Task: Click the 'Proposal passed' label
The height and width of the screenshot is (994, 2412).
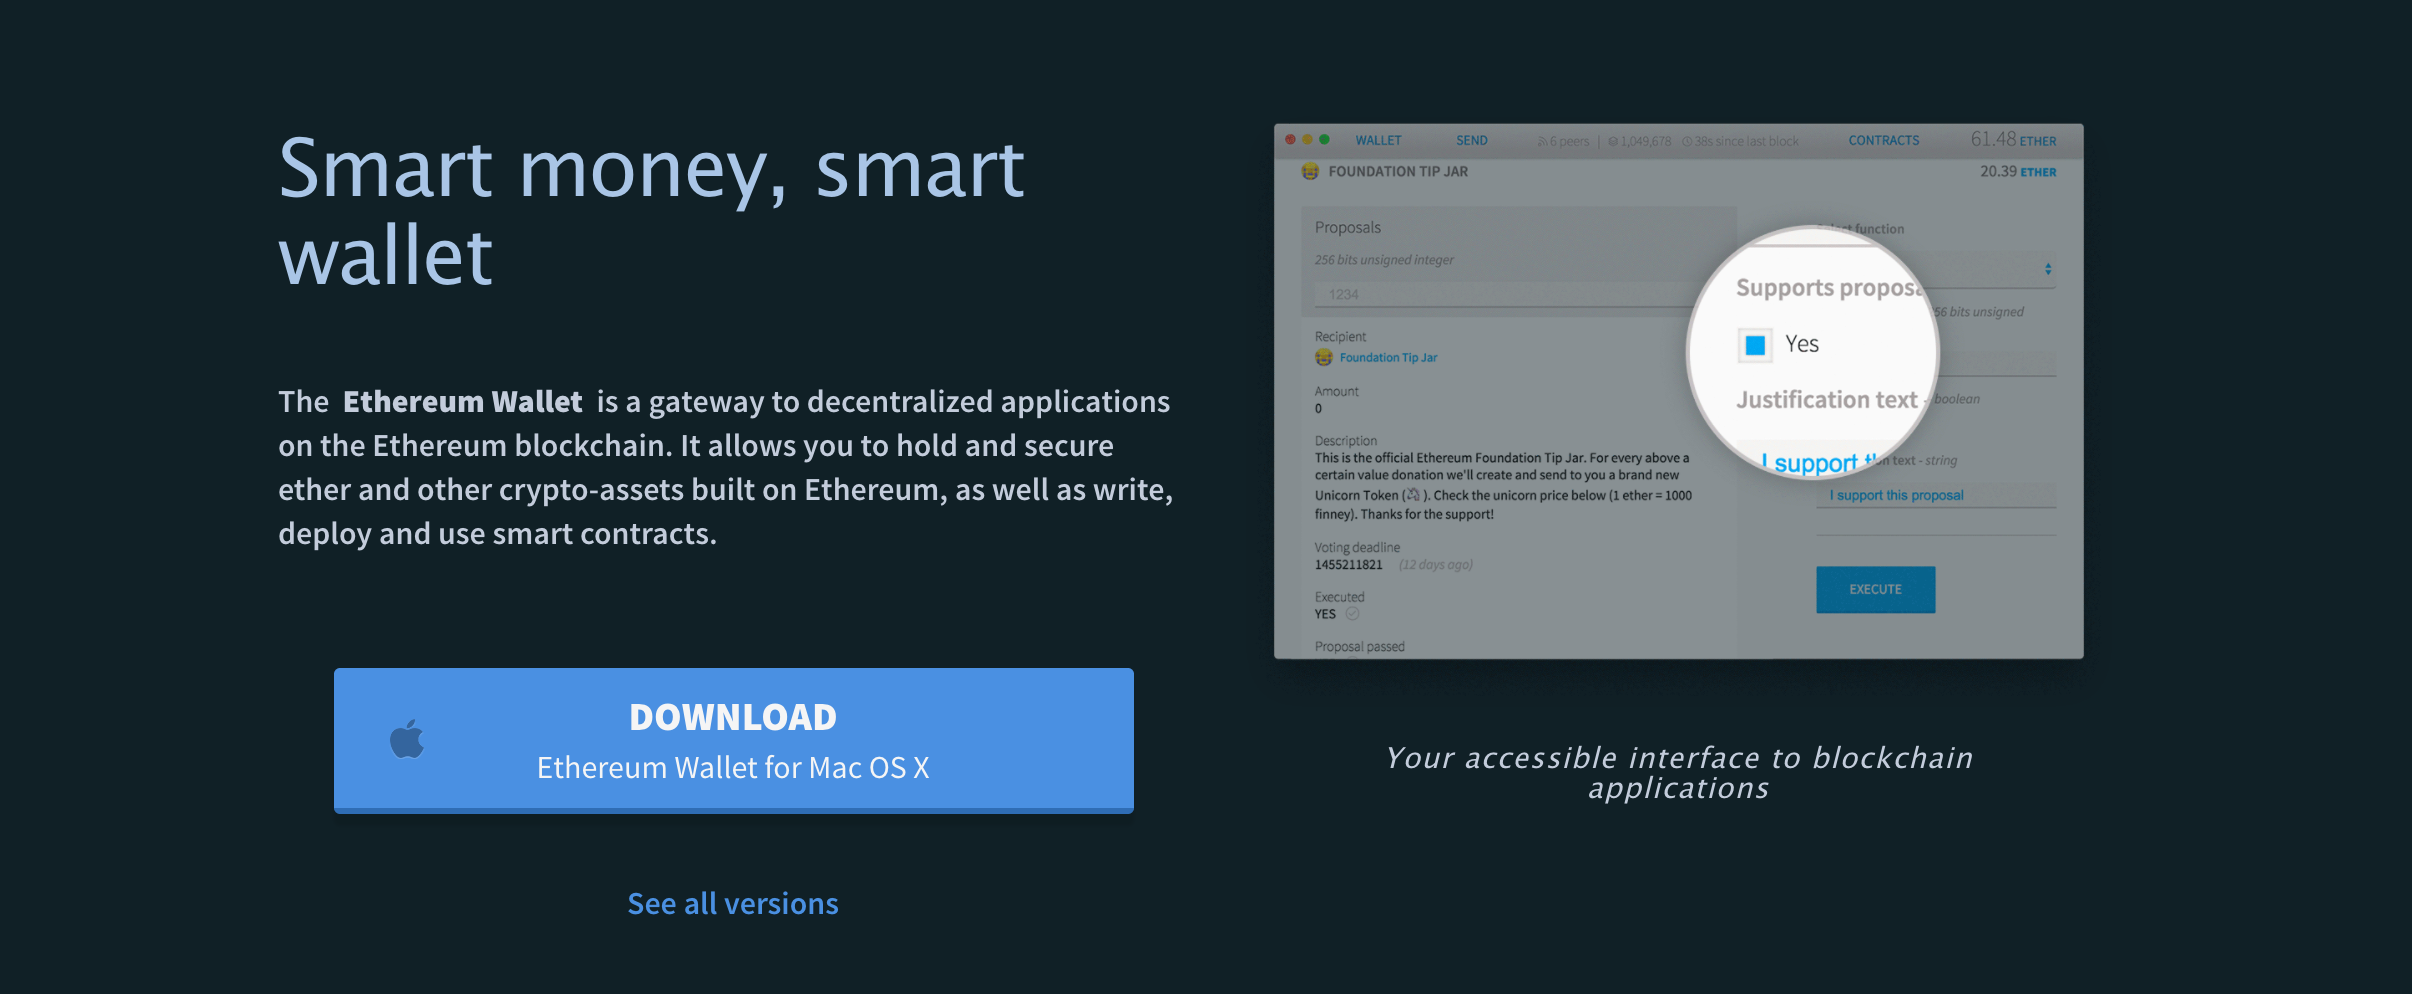Action: (1359, 647)
